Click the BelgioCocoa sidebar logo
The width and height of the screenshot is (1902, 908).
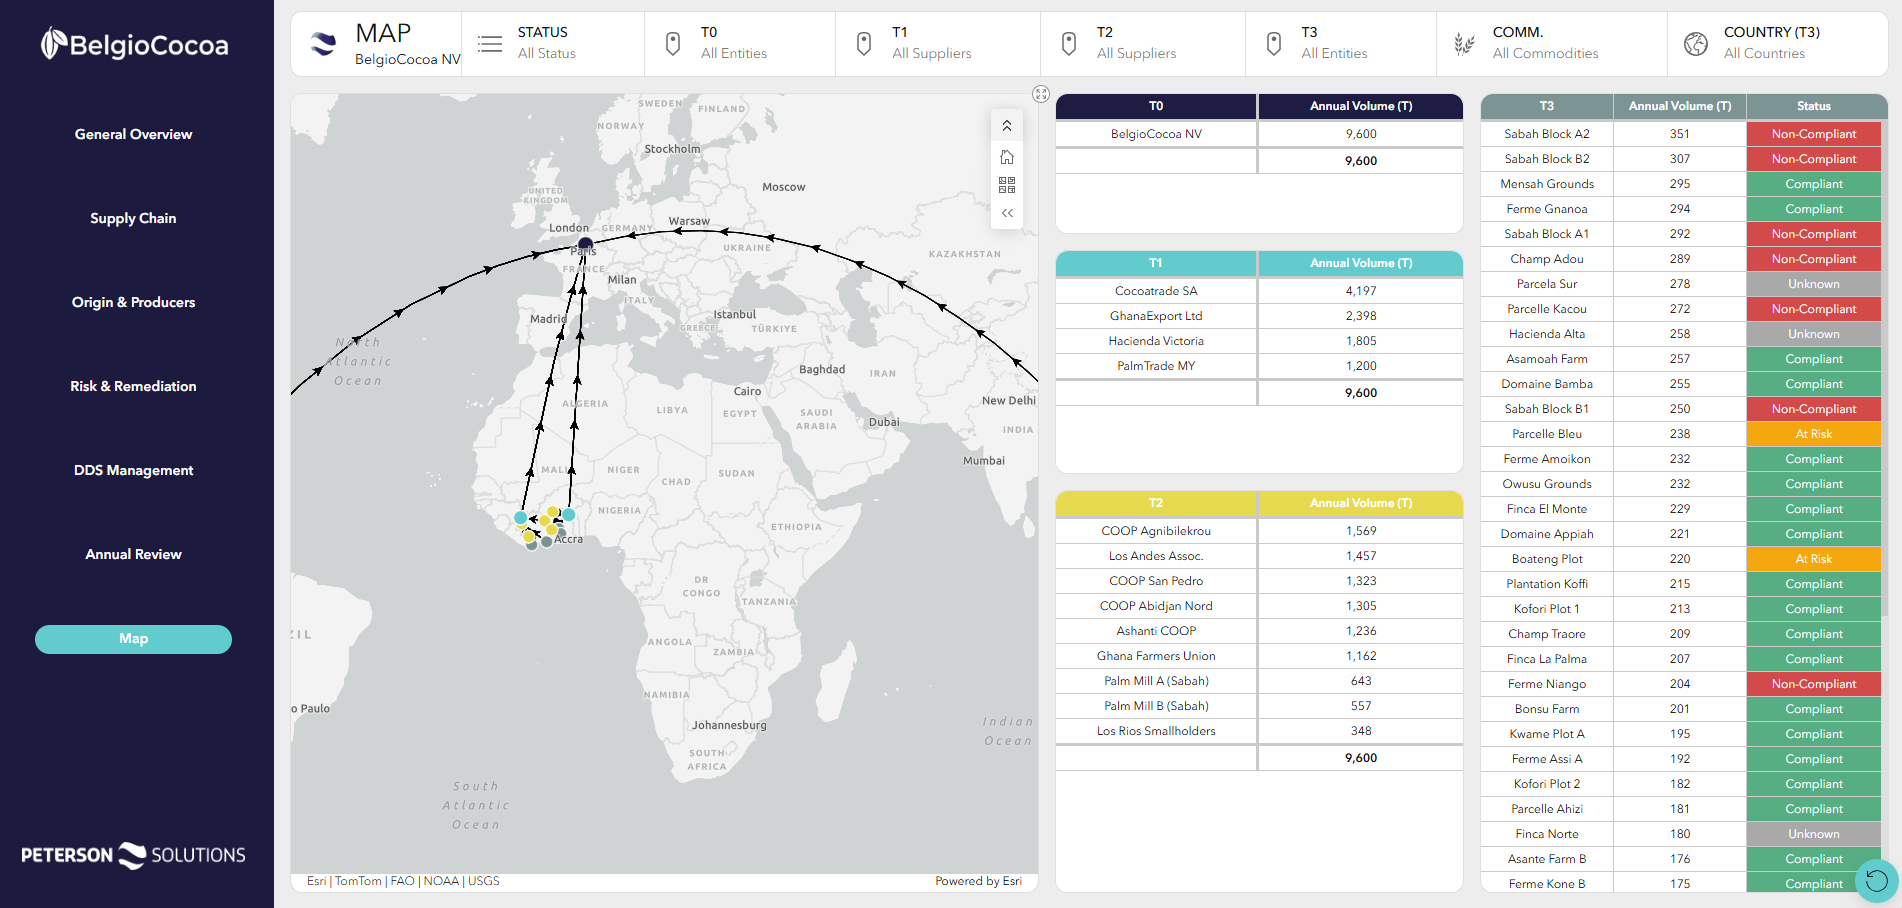(135, 44)
